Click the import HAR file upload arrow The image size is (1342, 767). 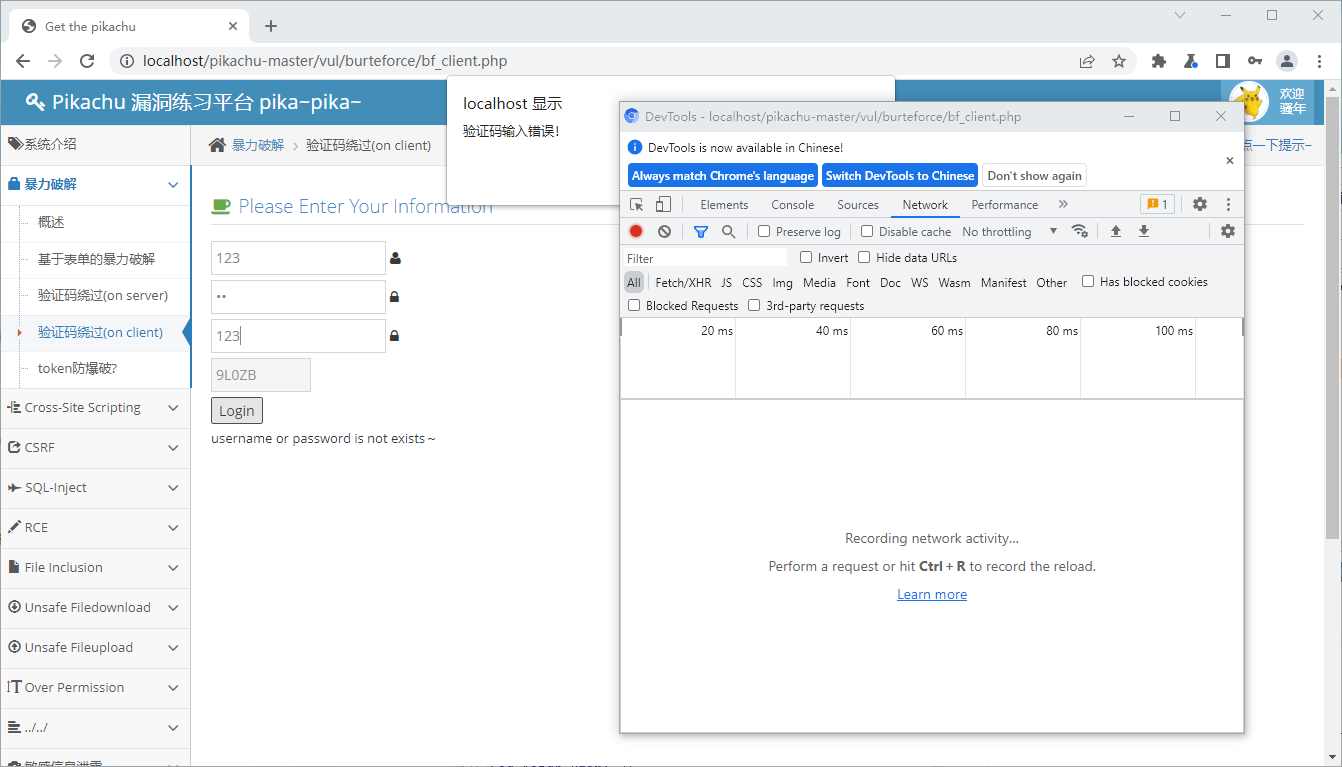coord(1116,231)
